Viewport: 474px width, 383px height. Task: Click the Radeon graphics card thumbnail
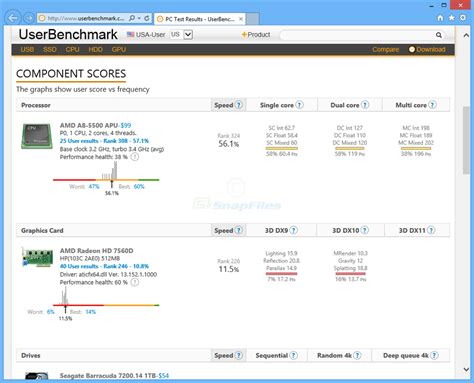37,257
